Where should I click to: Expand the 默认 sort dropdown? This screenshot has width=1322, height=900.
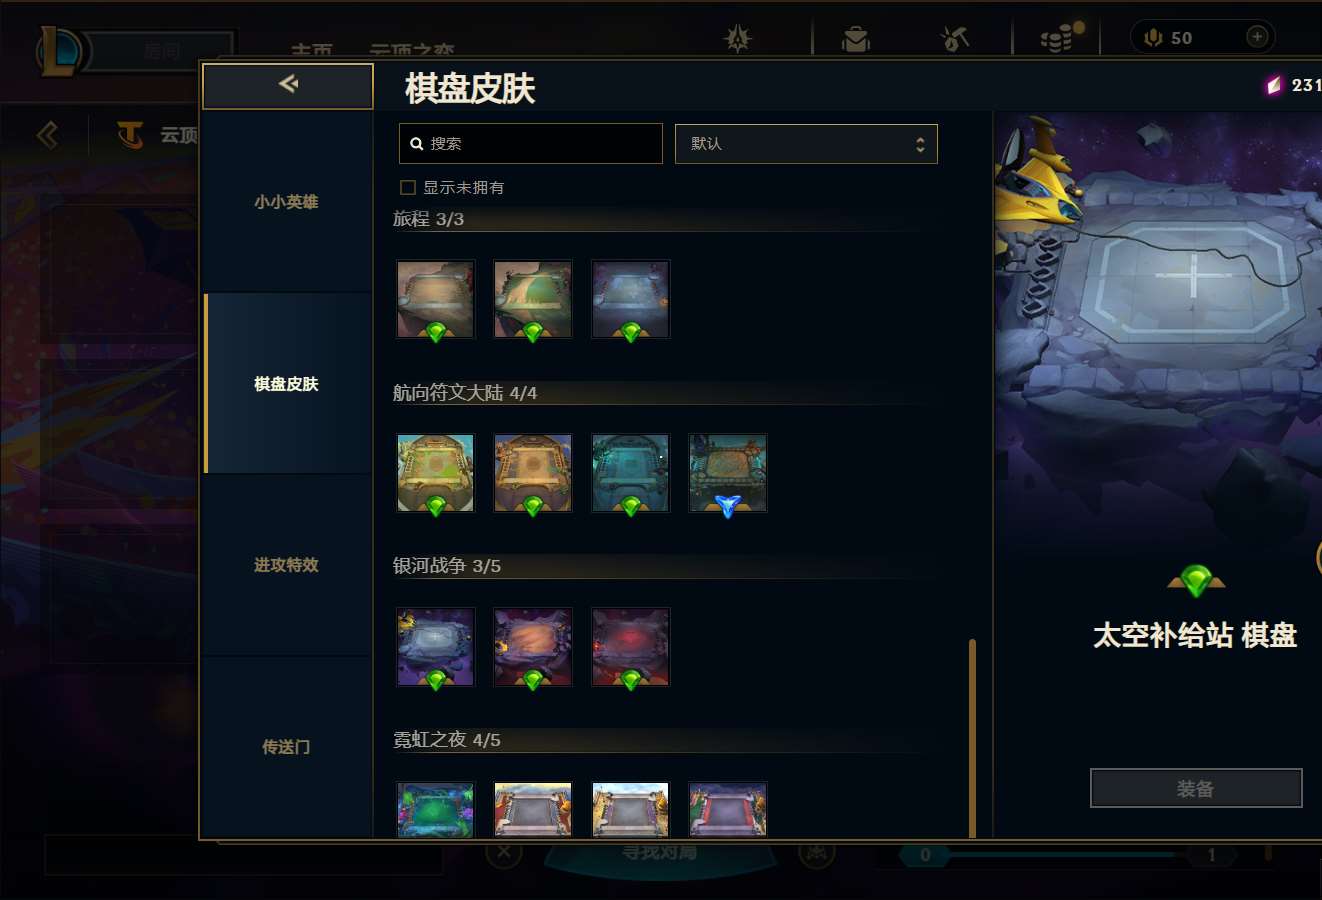point(806,144)
